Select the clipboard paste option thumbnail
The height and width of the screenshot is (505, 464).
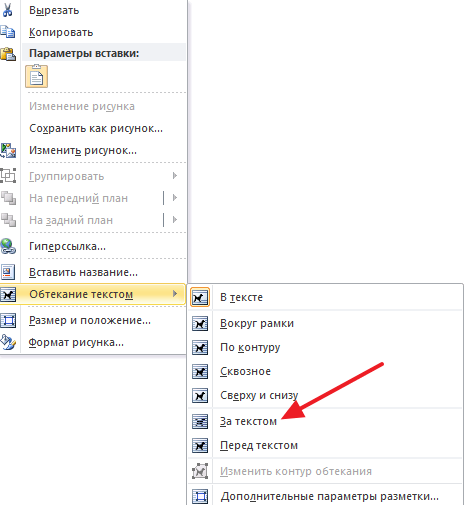click(37, 76)
